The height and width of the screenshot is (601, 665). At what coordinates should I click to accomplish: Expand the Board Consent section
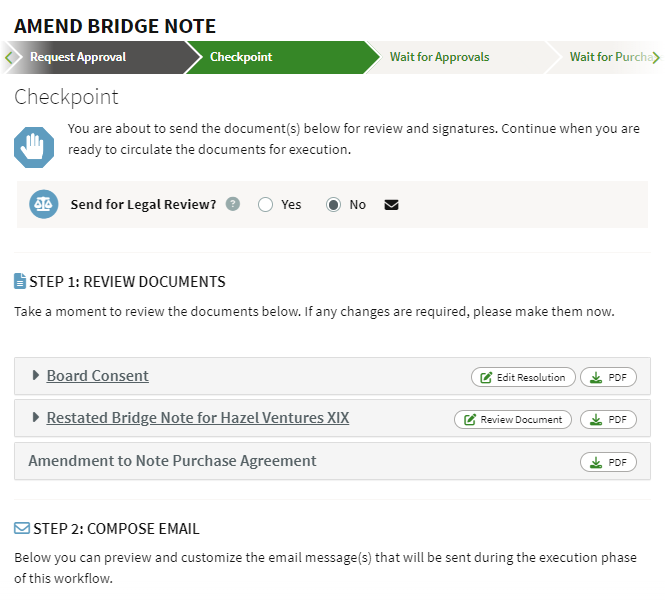(36, 376)
